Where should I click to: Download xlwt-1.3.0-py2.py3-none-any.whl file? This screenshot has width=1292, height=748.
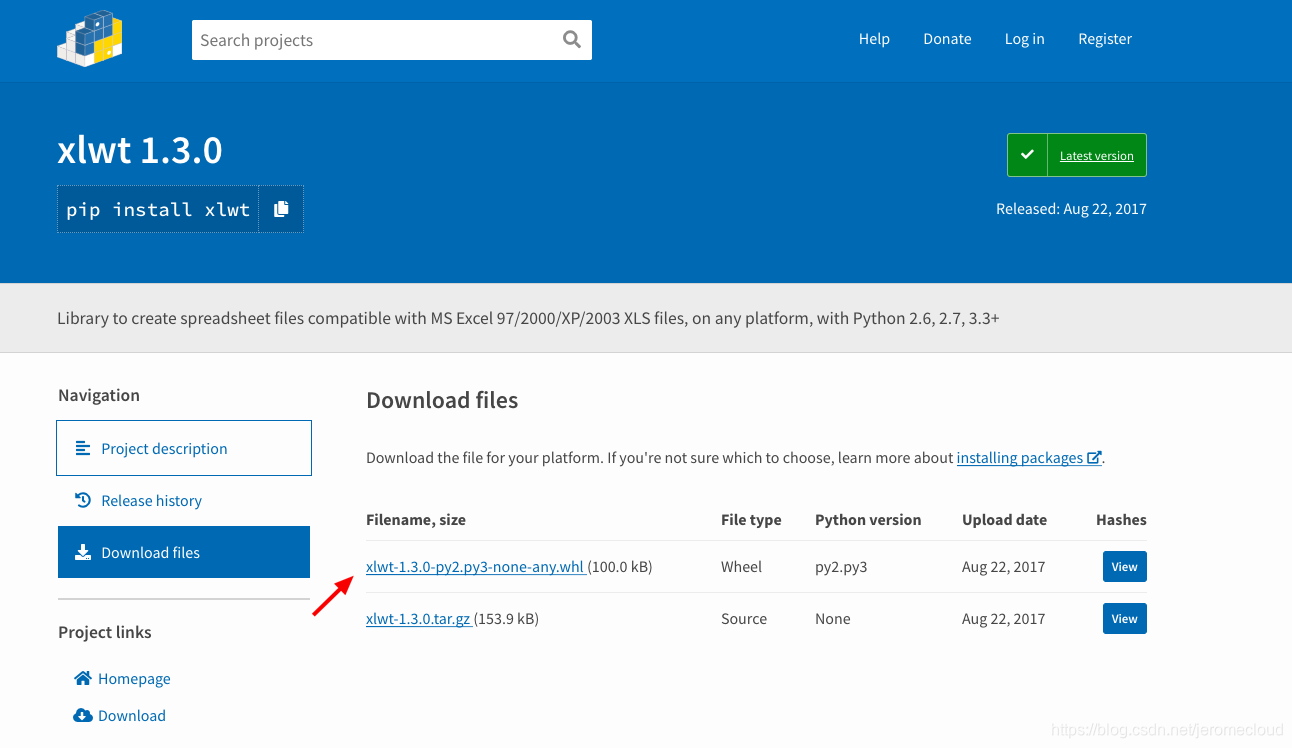476,567
